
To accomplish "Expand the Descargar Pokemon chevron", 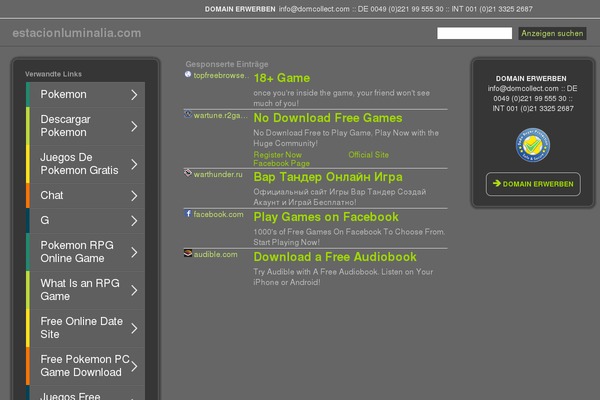I will coord(134,126).
